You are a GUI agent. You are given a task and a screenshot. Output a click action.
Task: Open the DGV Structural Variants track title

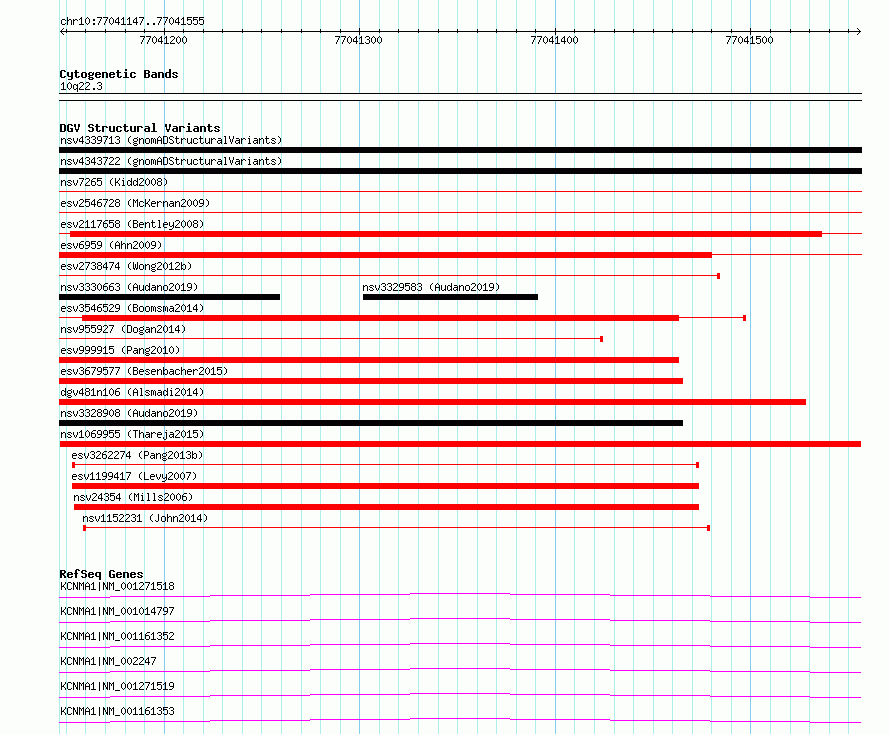(x=140, y=128)
